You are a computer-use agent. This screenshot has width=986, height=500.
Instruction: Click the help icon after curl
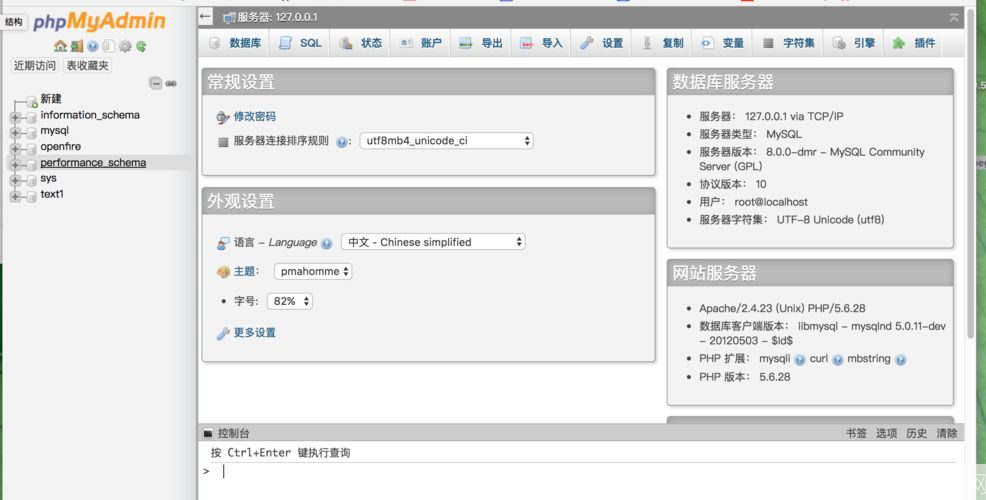838,360
